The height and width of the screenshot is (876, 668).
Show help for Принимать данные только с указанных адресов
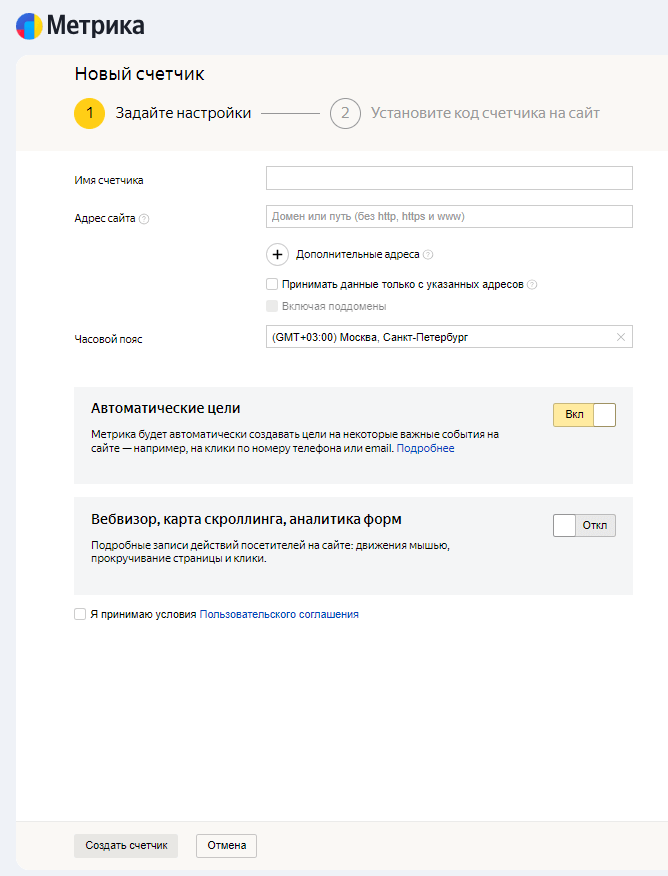[x=532, y=285]
